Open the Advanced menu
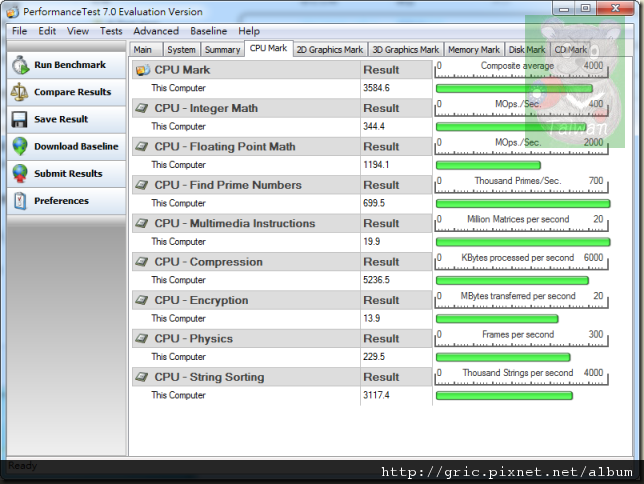The image size is (644, 484). tap(156, 31)
